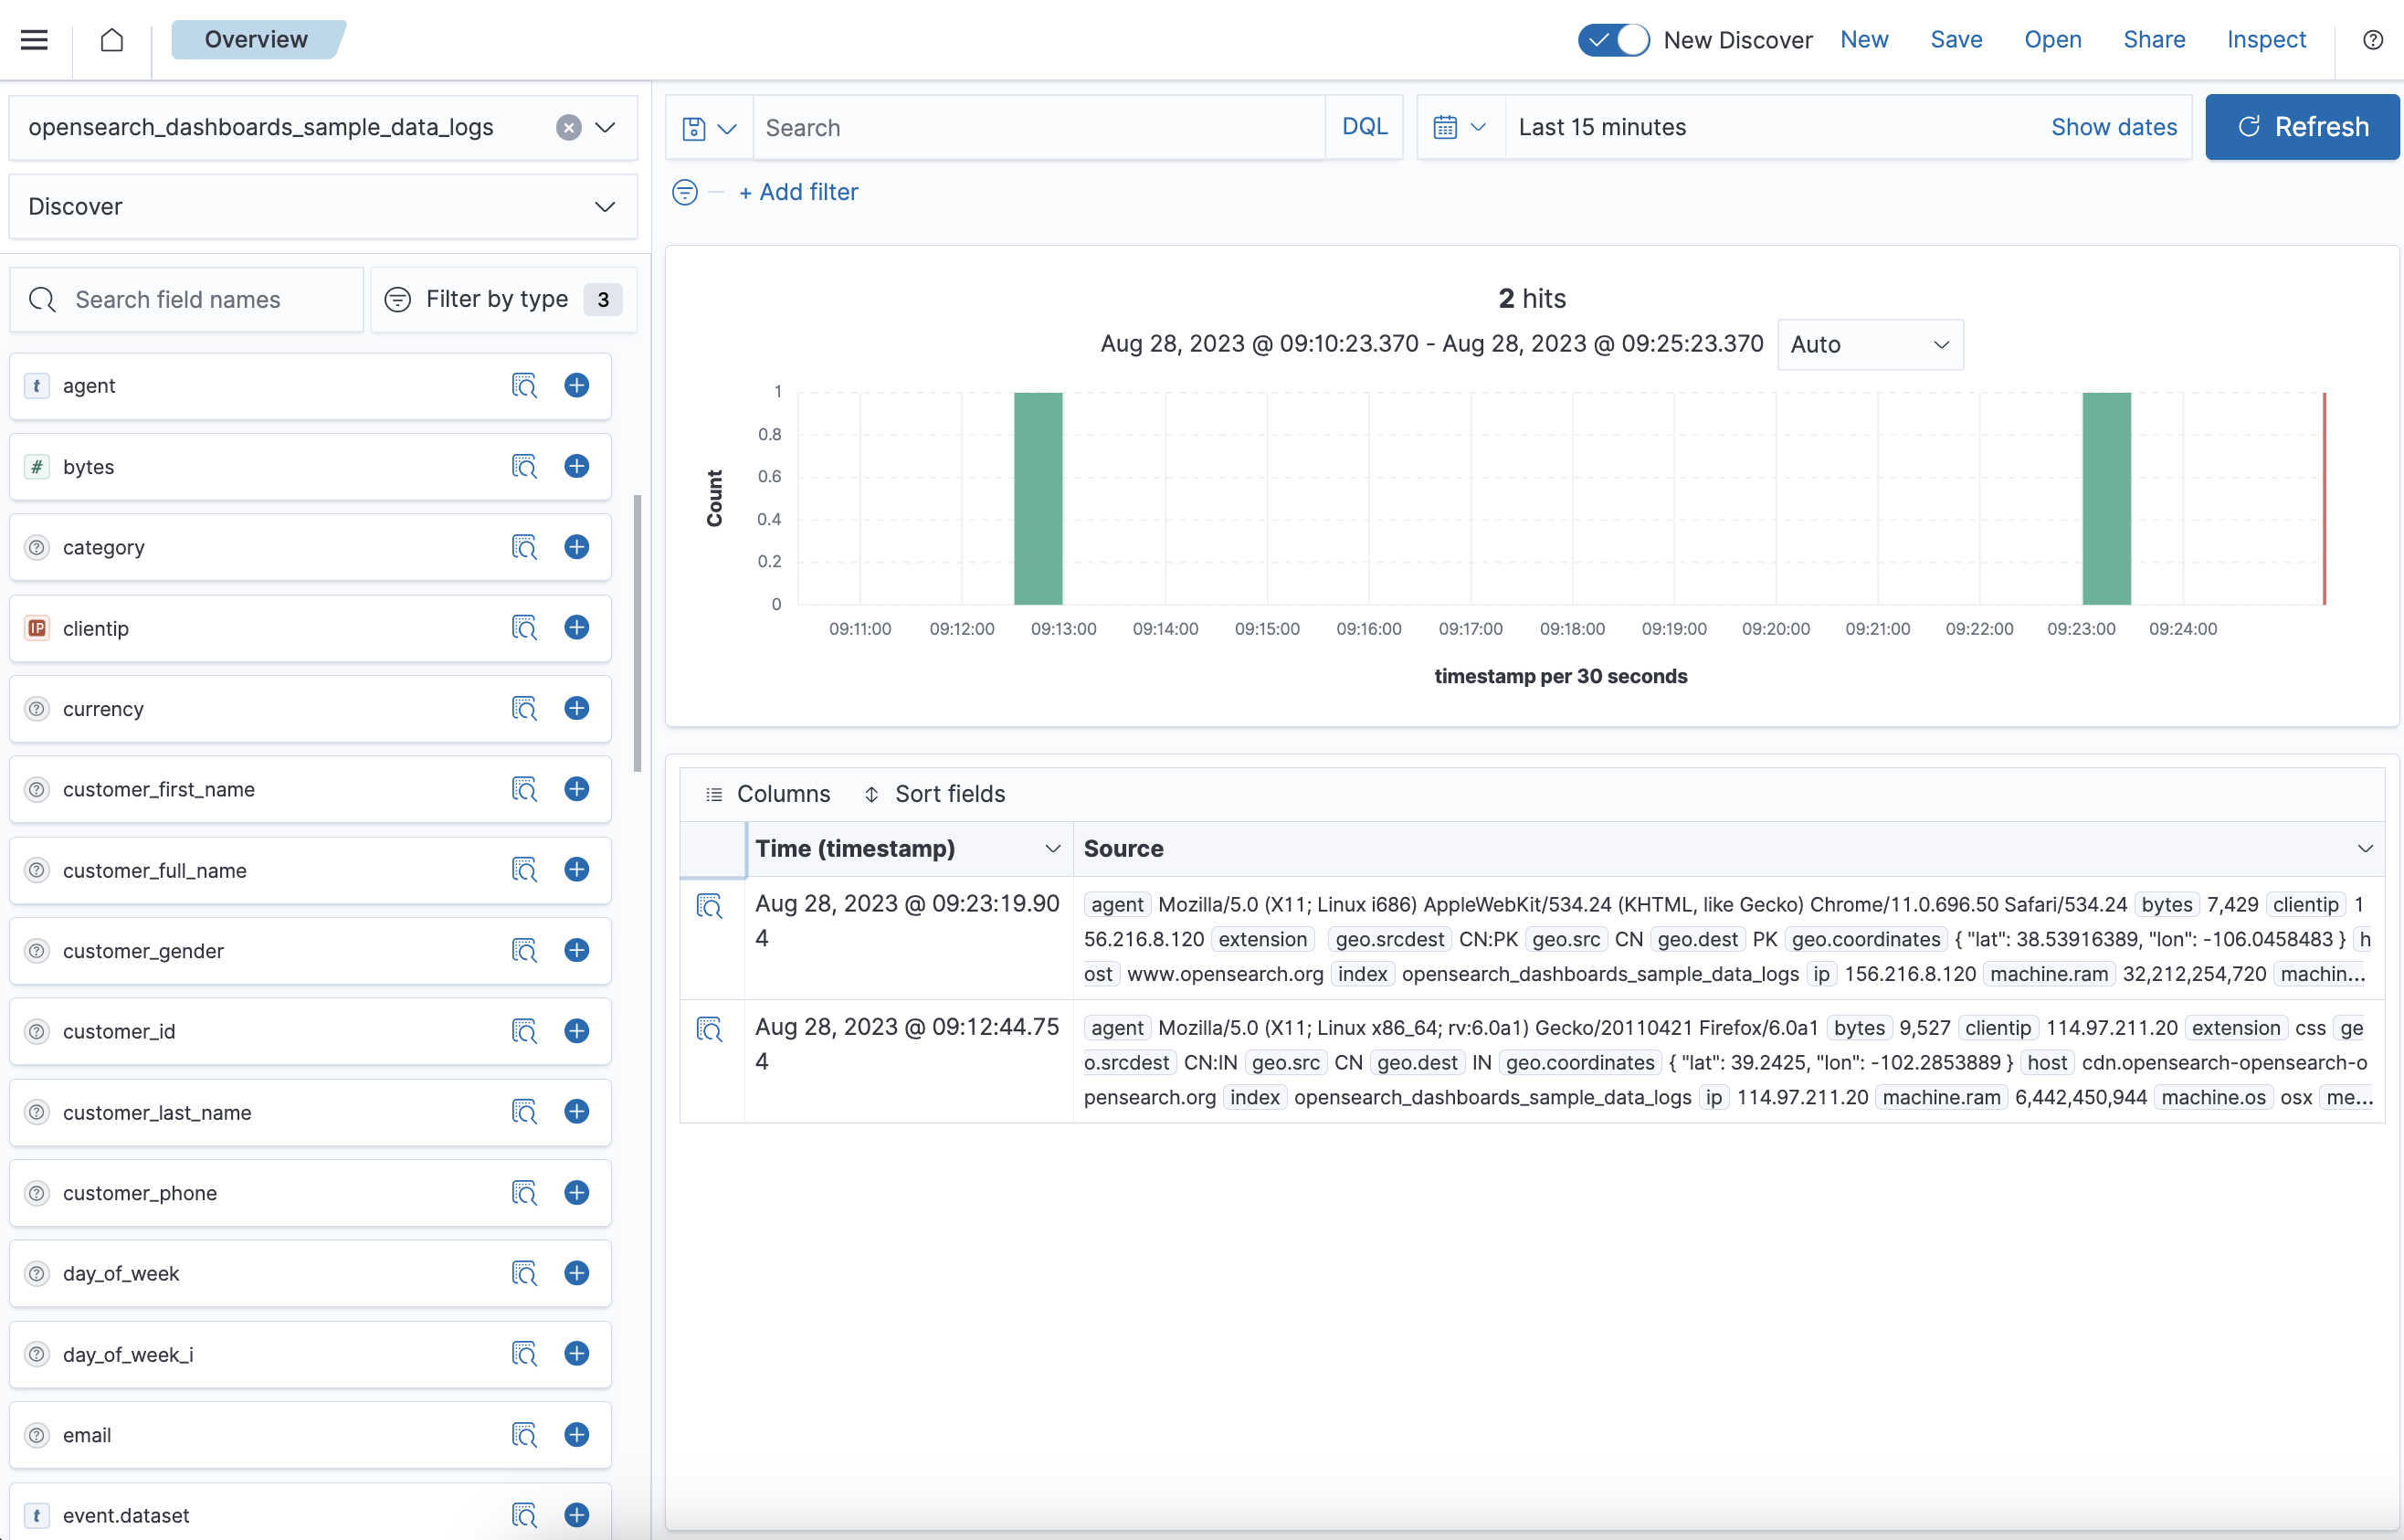Click Share in the top menu
Image resolution: width=2404 pixels, height=1540 pixels.
tap(2153, 40)
